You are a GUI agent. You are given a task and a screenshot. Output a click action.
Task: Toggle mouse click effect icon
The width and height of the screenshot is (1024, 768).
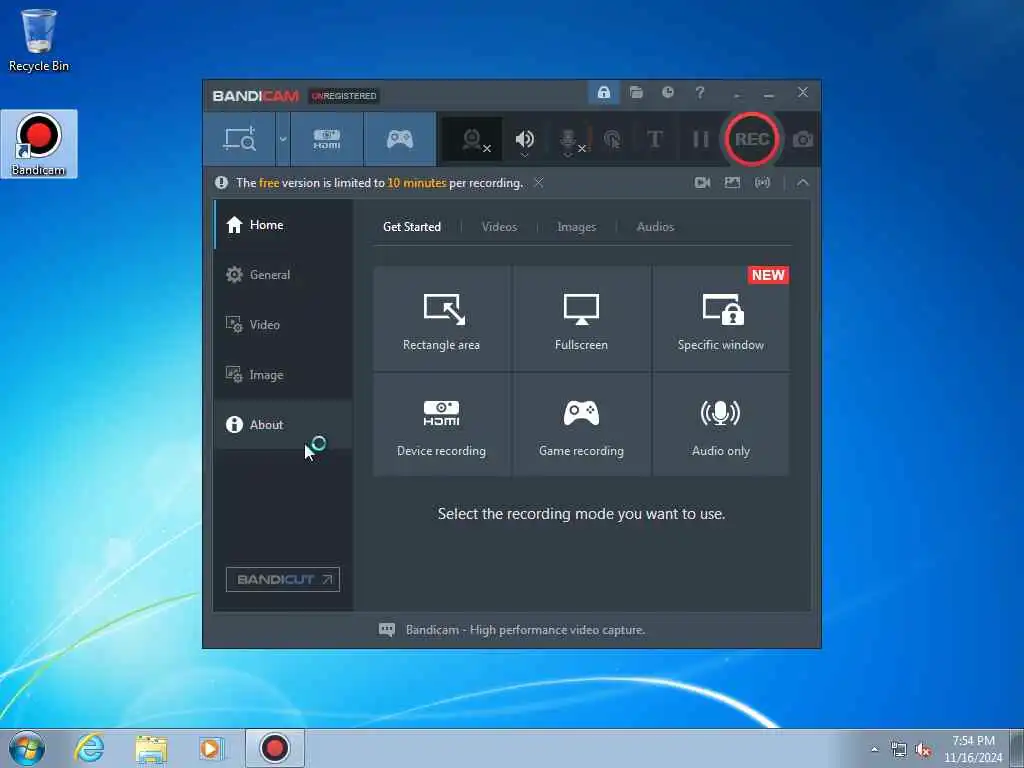point(613,139)
